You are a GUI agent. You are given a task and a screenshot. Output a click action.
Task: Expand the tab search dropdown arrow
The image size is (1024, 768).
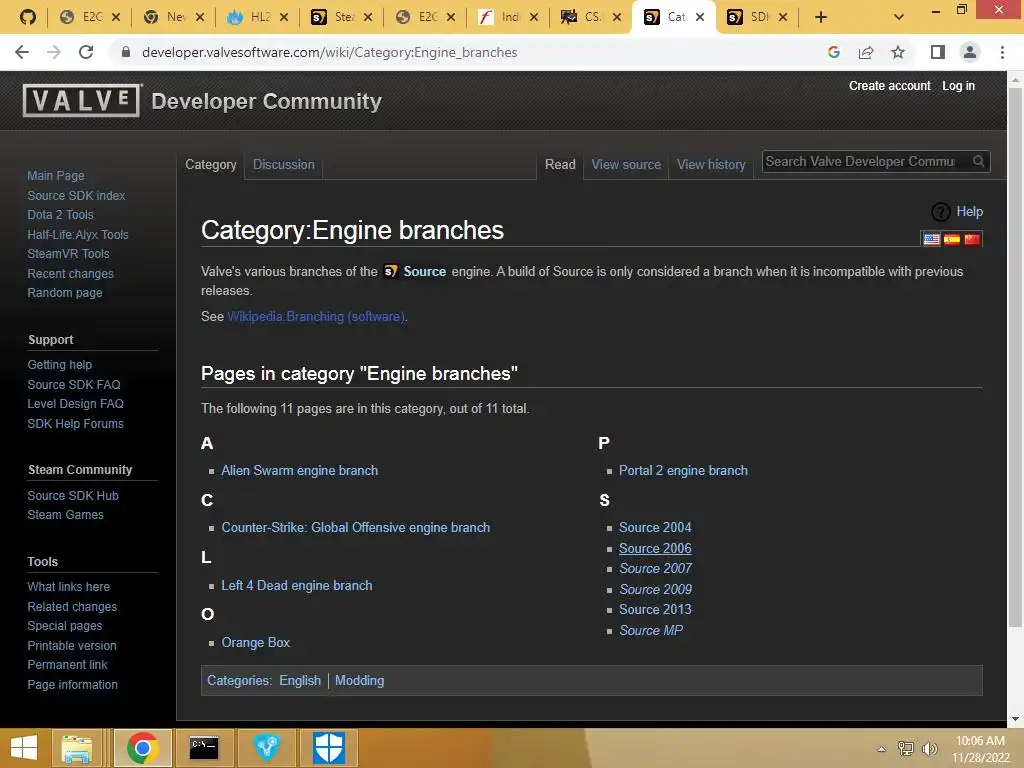(x=899, y=17)
